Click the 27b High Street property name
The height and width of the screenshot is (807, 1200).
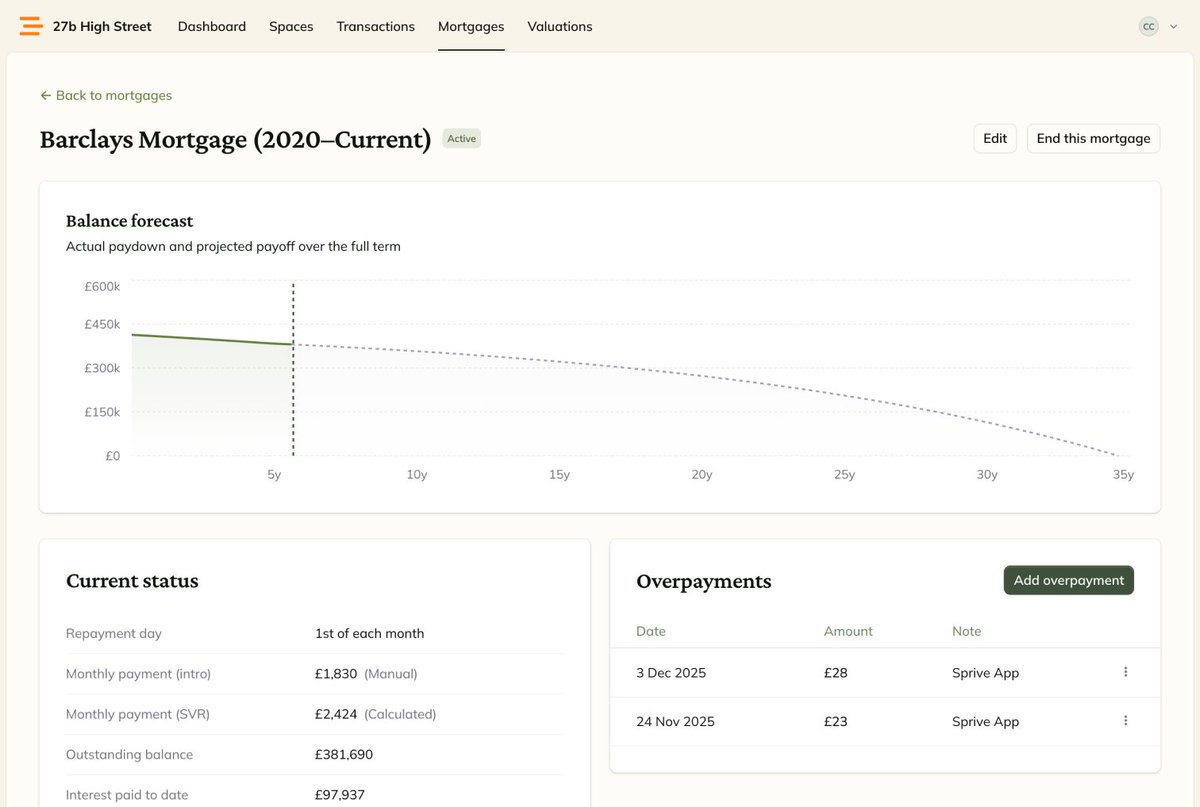pyautogui.click(x=102, y=27)
